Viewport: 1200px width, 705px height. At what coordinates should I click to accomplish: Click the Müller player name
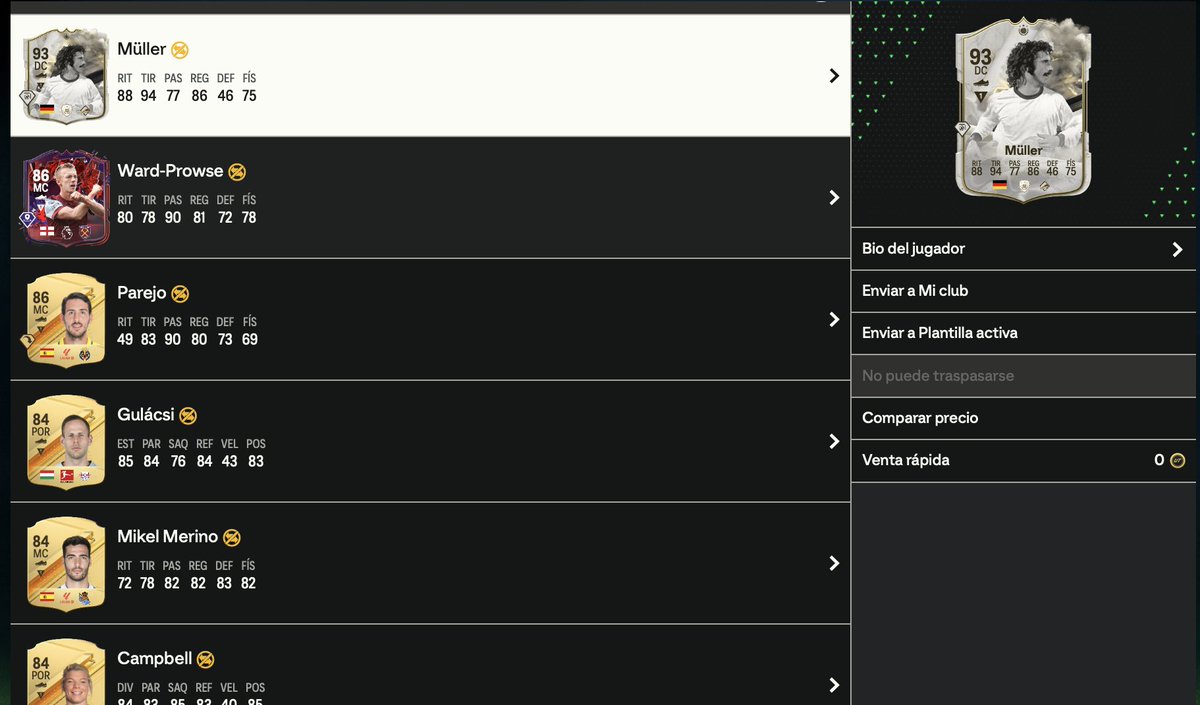click(141, 50)
